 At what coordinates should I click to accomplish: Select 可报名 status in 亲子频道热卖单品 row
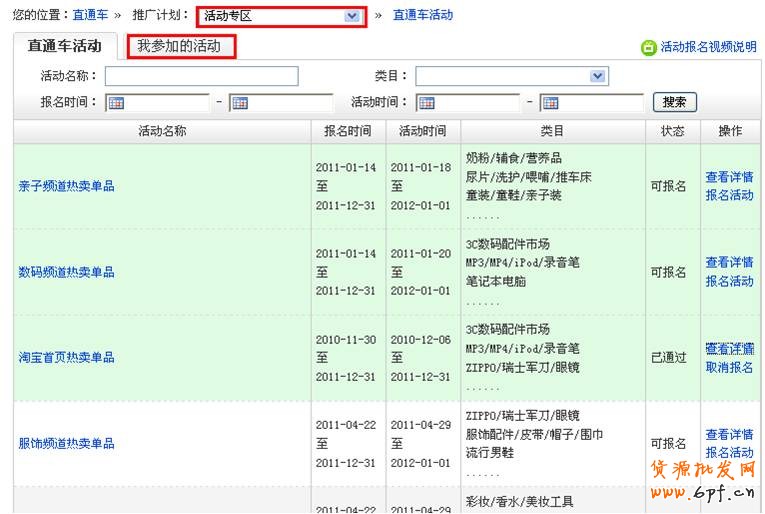click(x=668, y=186)
